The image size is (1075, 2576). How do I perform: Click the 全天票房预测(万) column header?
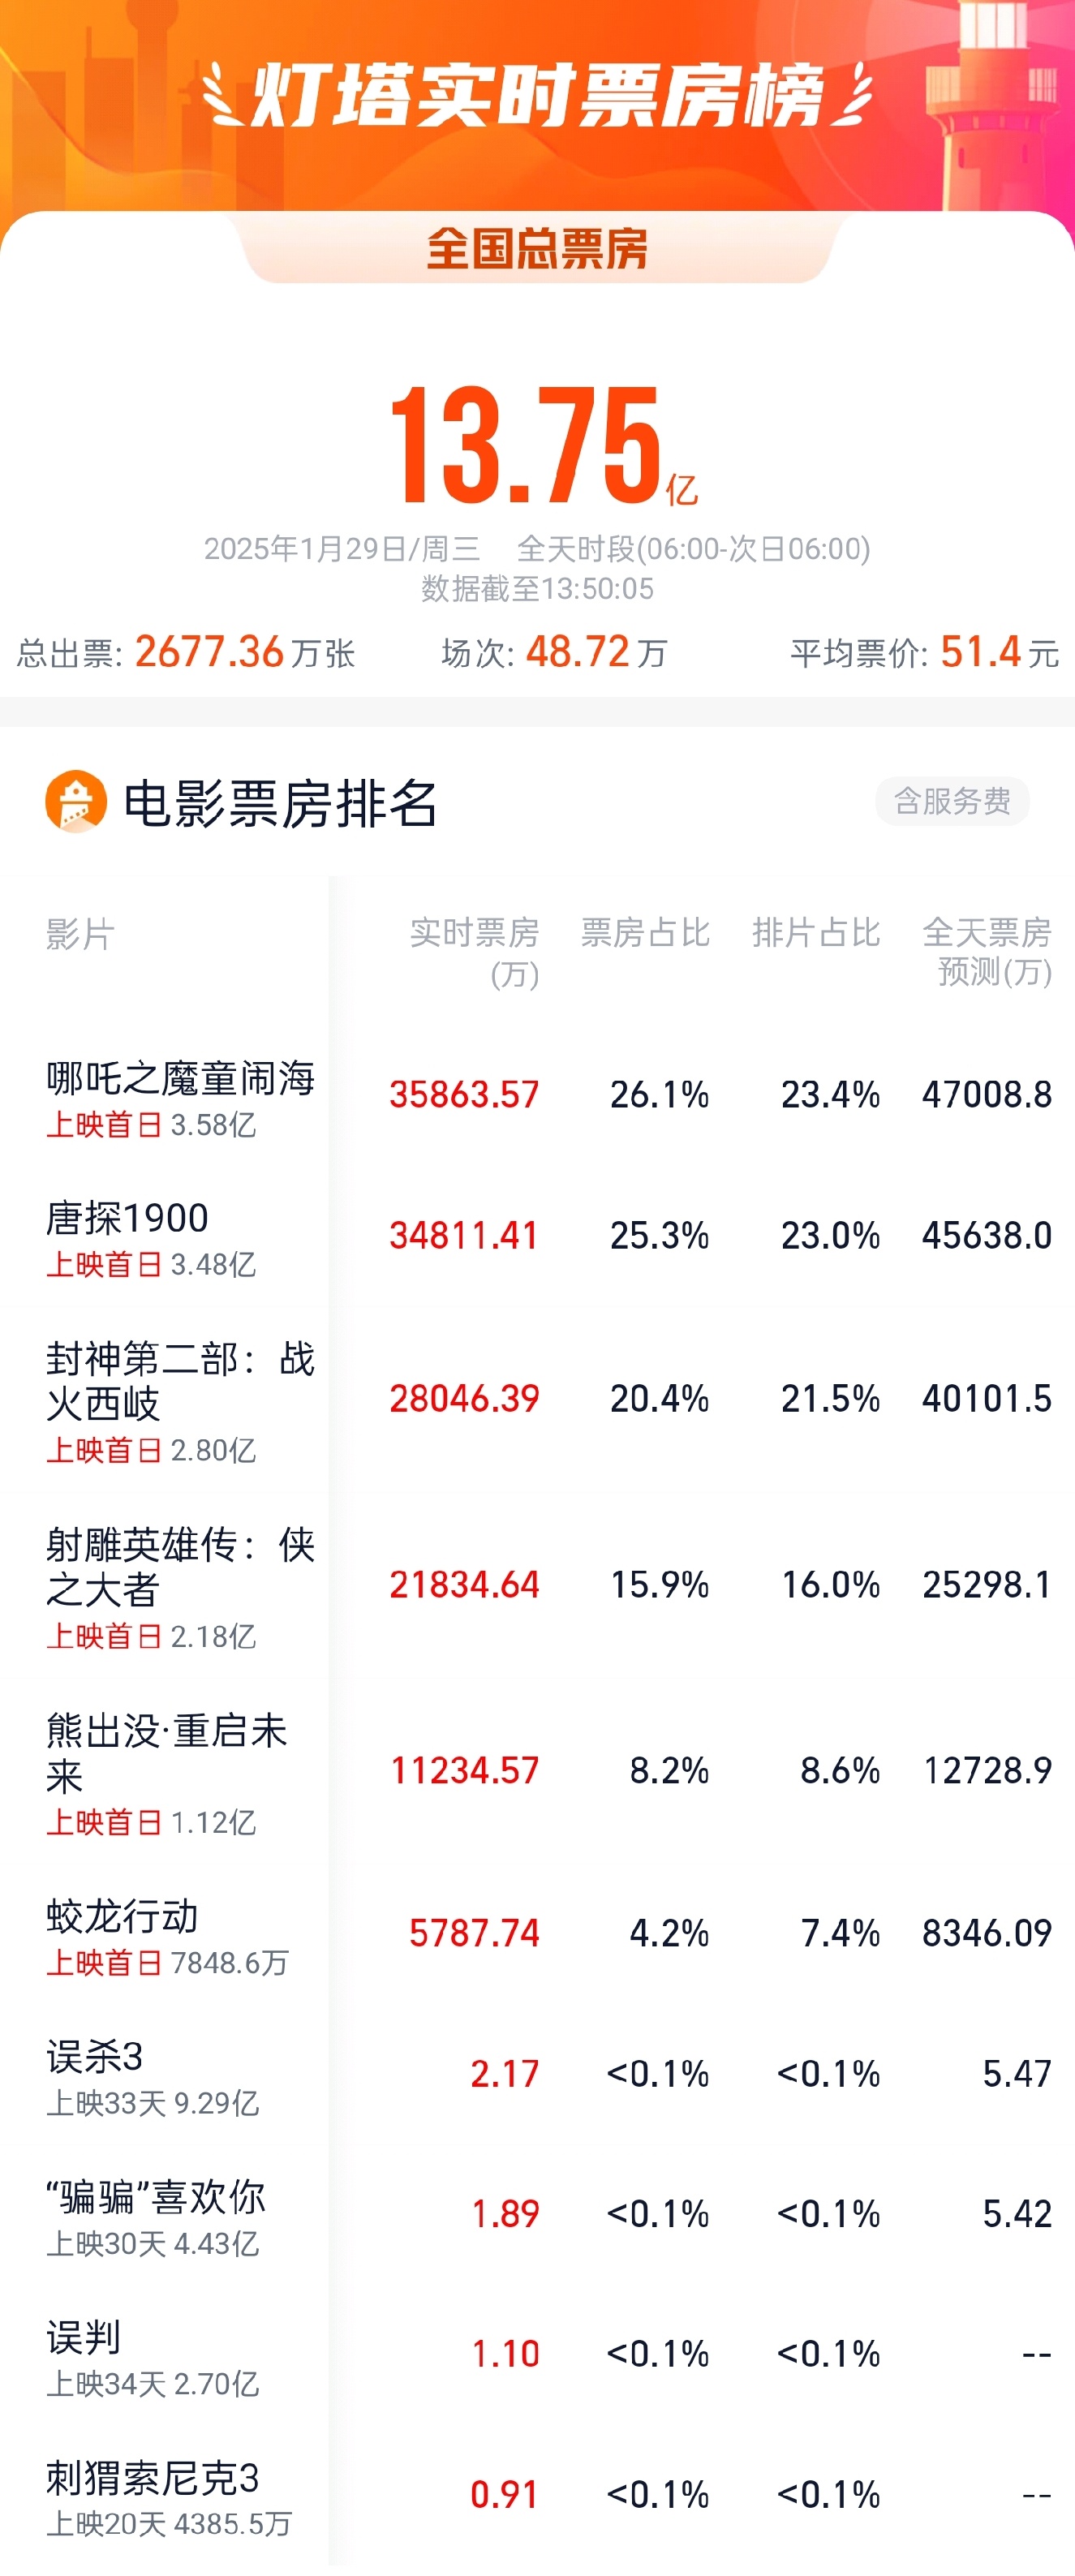pos(986,951)
